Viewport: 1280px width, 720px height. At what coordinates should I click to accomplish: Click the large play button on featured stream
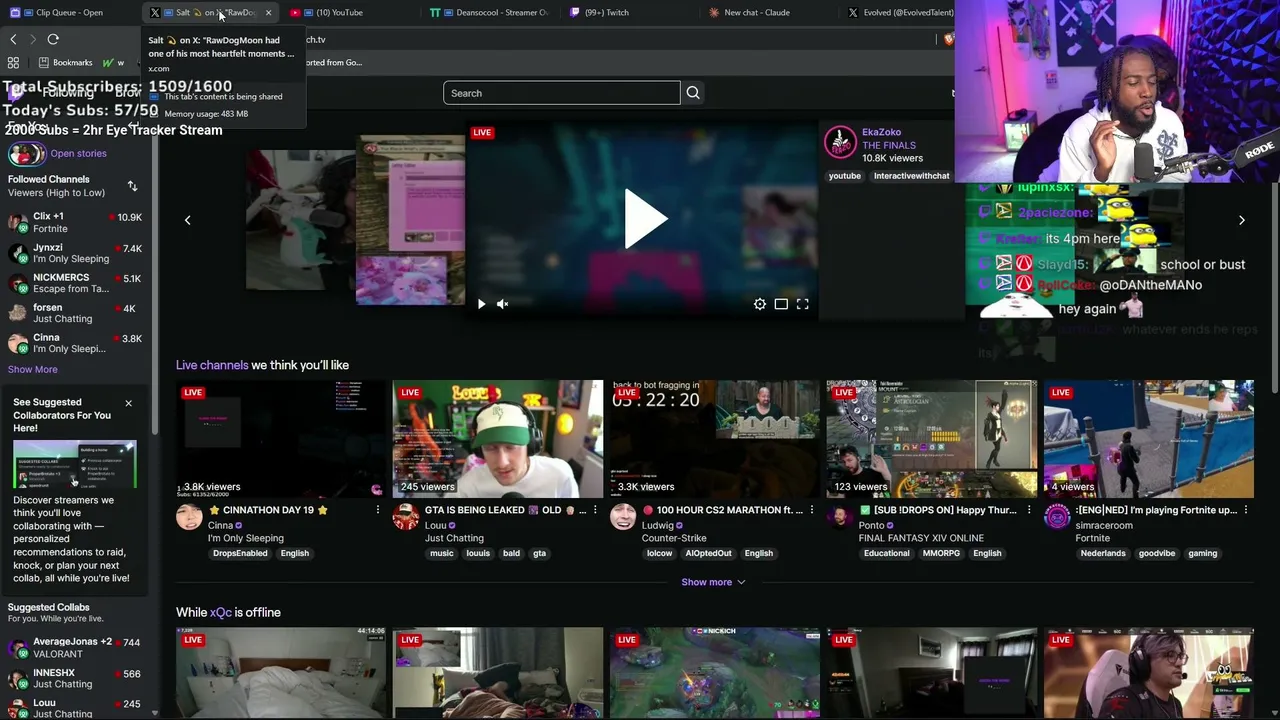click(645, 219)
